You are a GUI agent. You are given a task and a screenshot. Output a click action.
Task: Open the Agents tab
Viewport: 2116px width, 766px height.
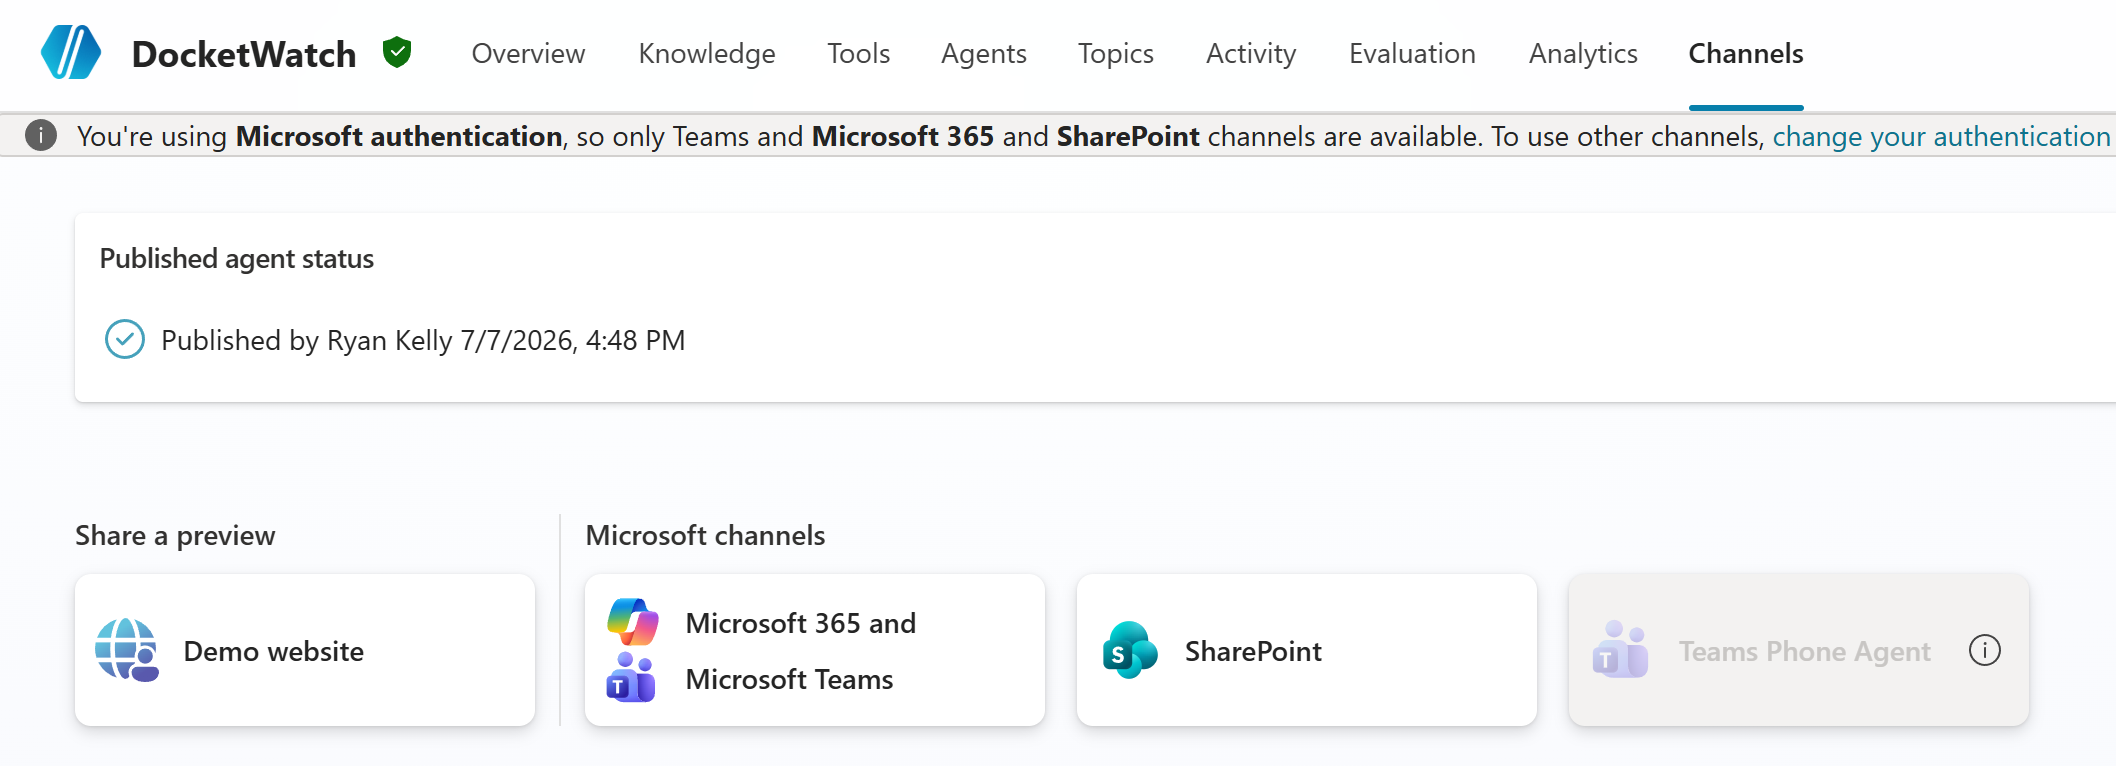point(984,53)
